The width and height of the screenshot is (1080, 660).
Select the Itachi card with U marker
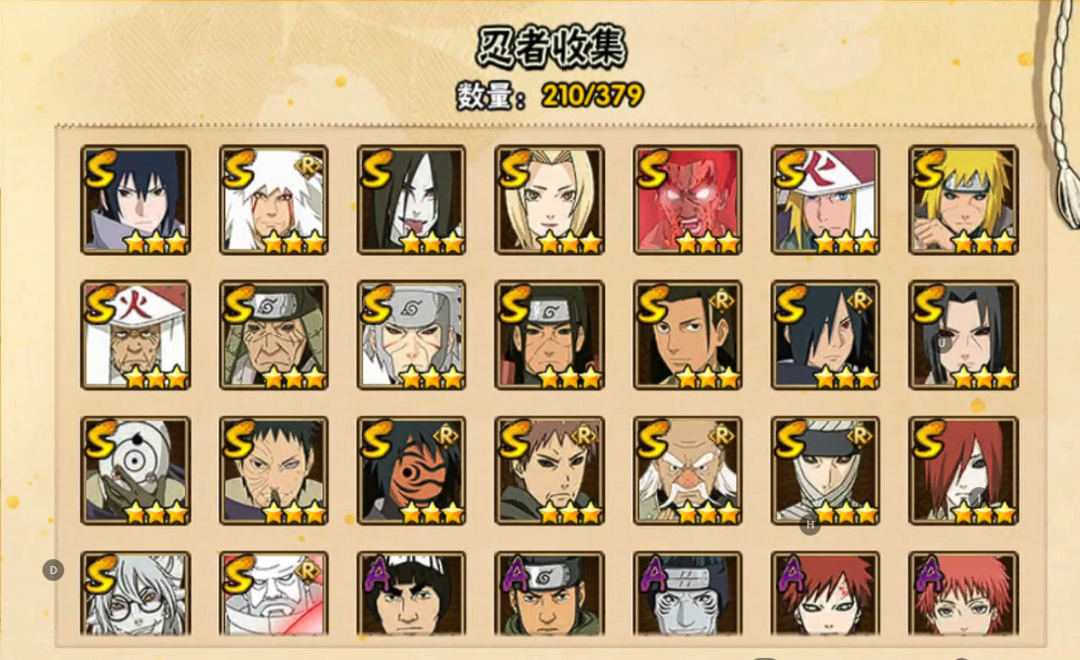[963, 335]
